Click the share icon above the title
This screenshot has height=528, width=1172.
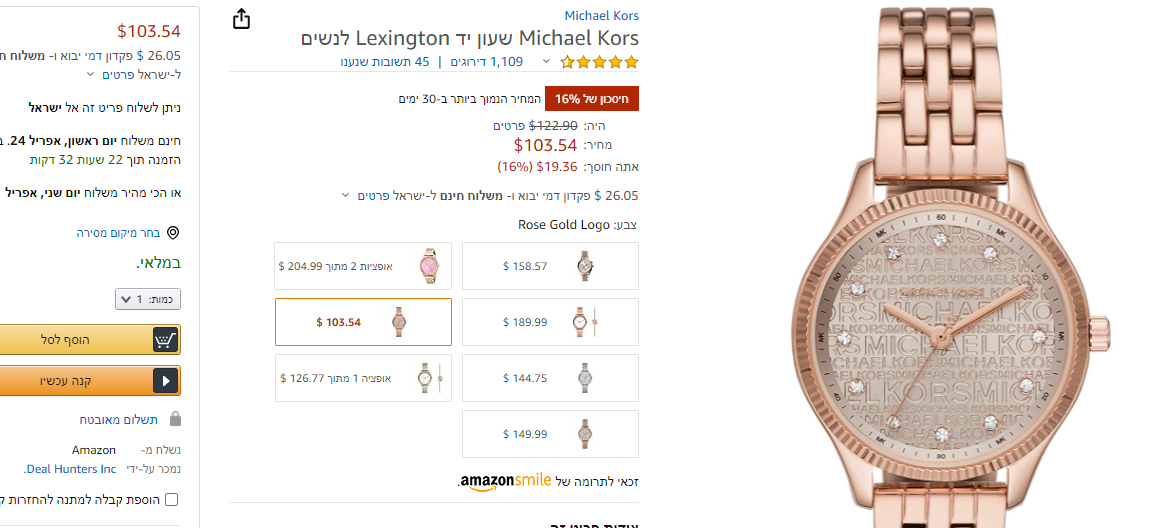(241, 19)
